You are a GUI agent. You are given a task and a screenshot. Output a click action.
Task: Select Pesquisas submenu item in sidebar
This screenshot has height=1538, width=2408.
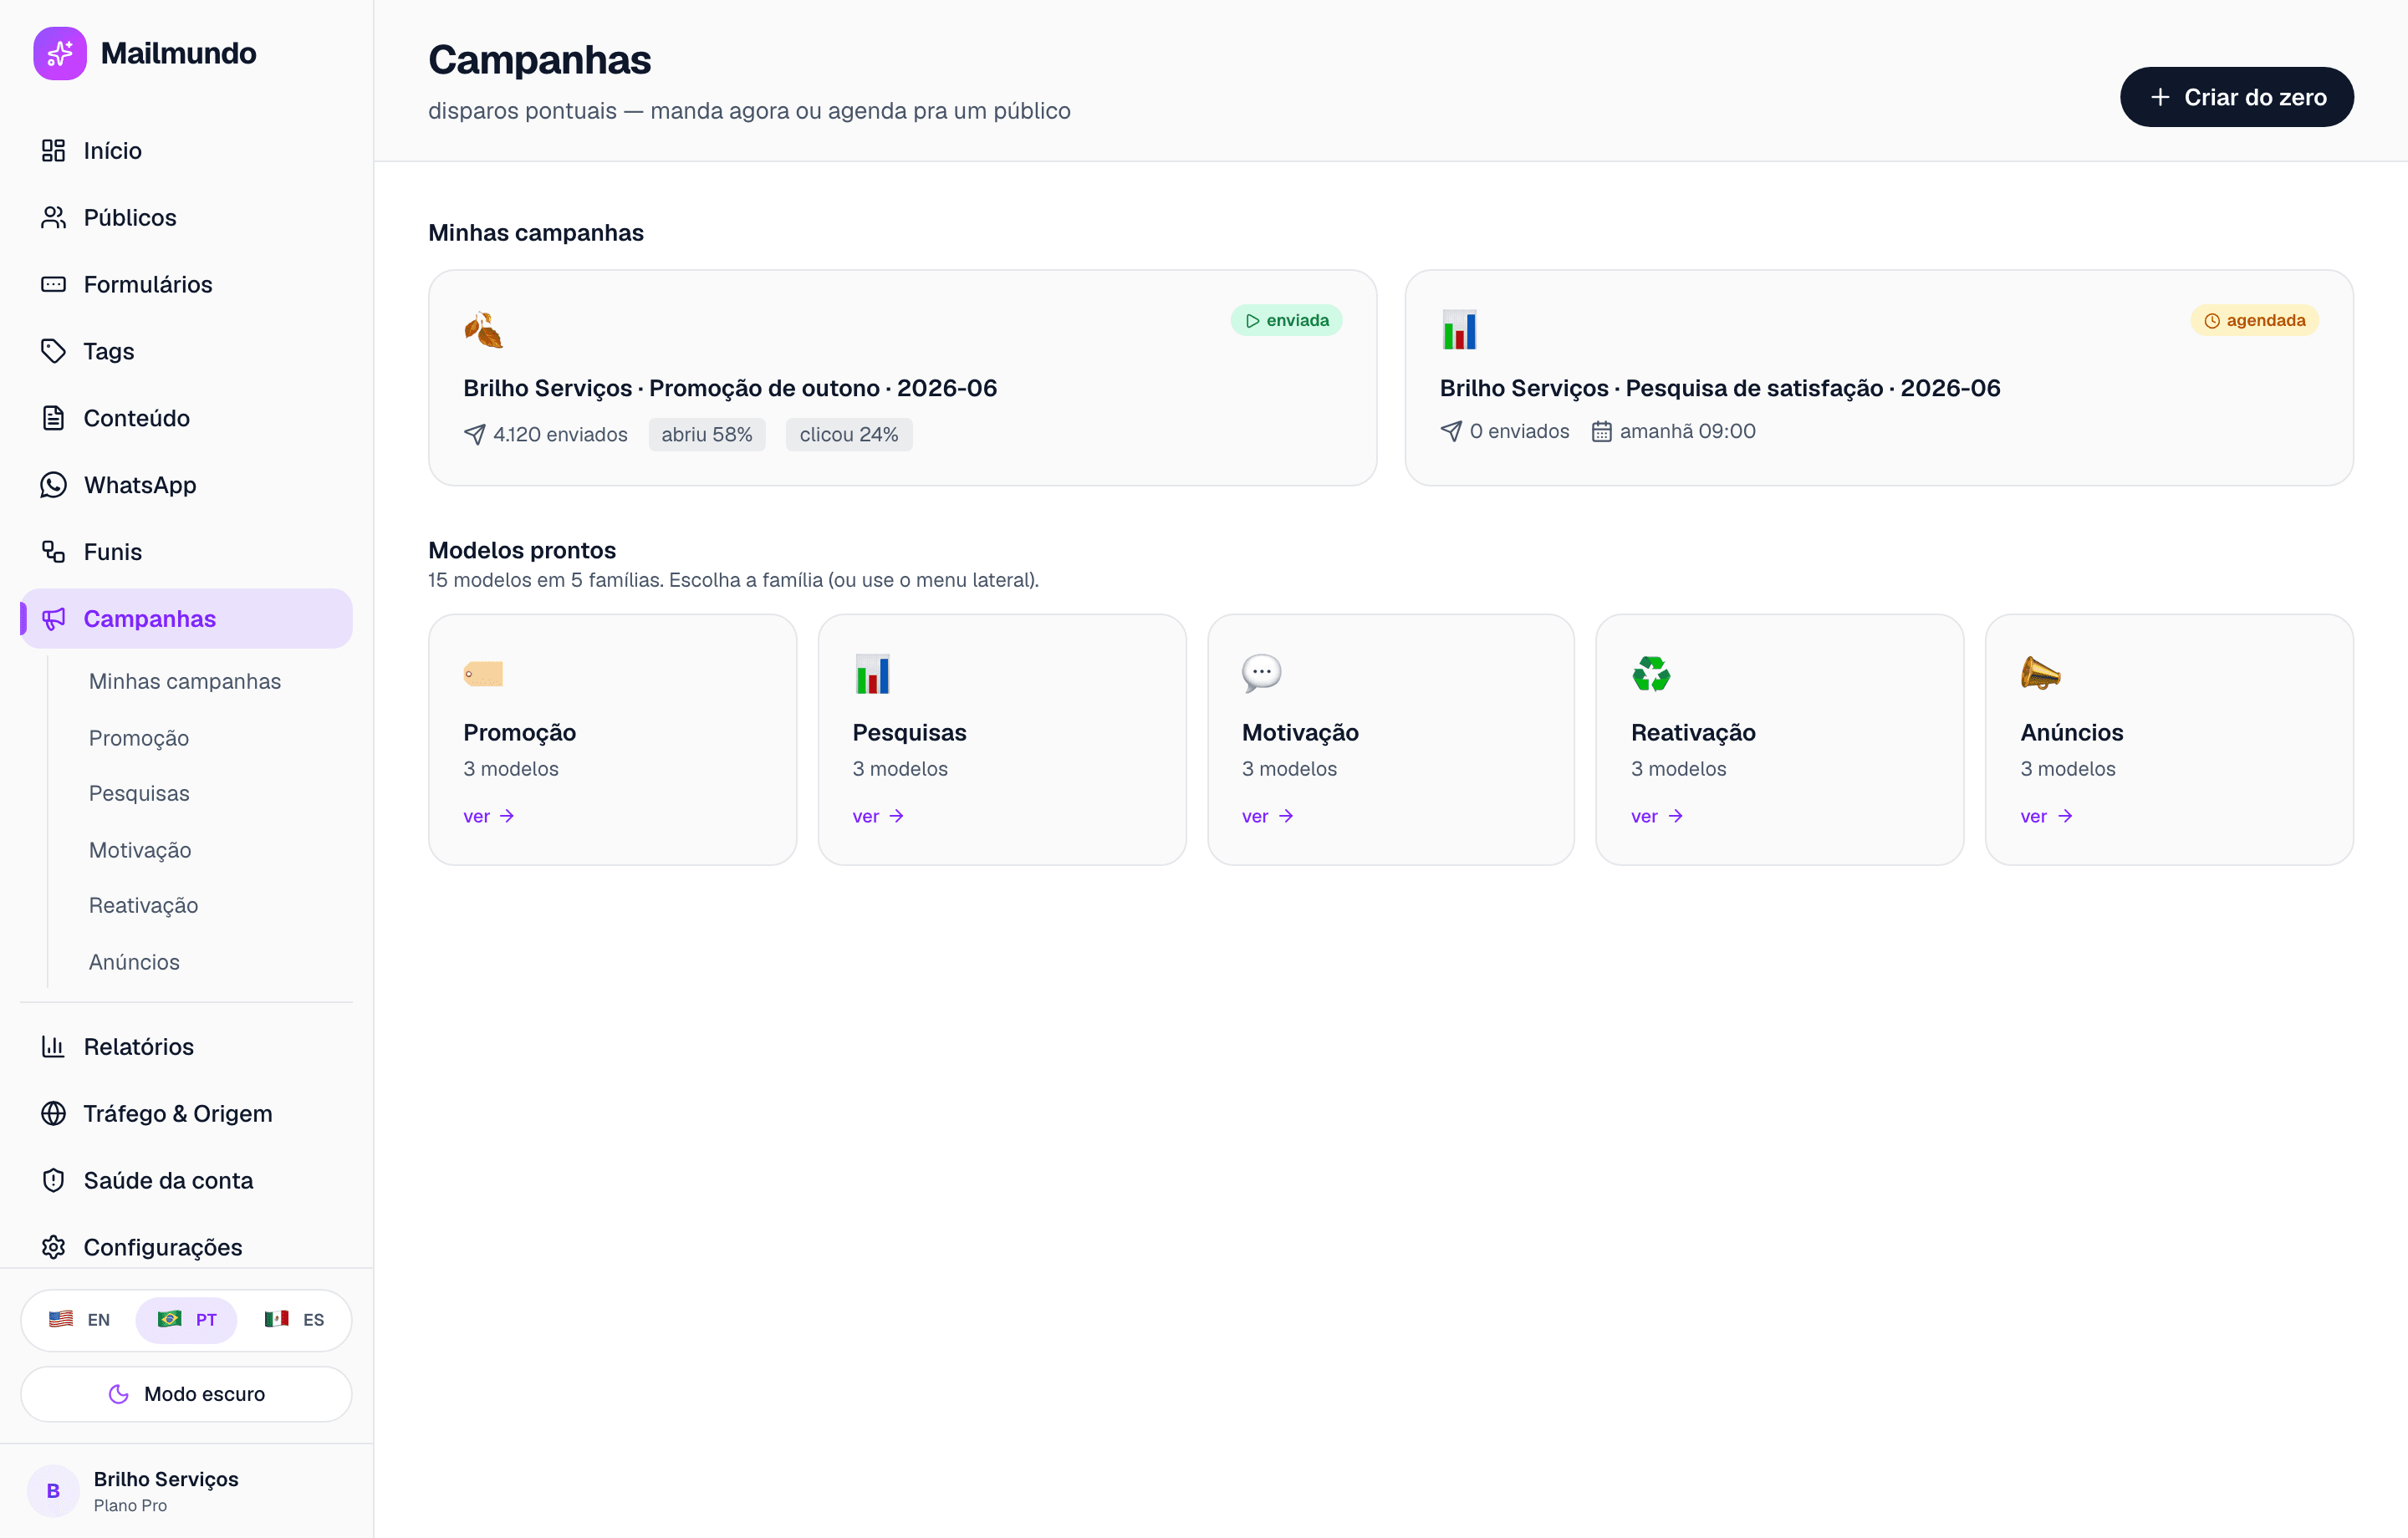139,794
